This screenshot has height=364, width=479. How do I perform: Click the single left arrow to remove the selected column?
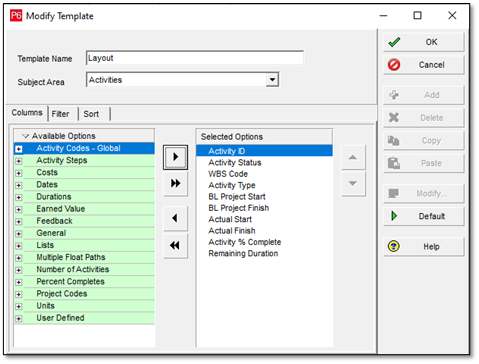[x=175, y=218]
